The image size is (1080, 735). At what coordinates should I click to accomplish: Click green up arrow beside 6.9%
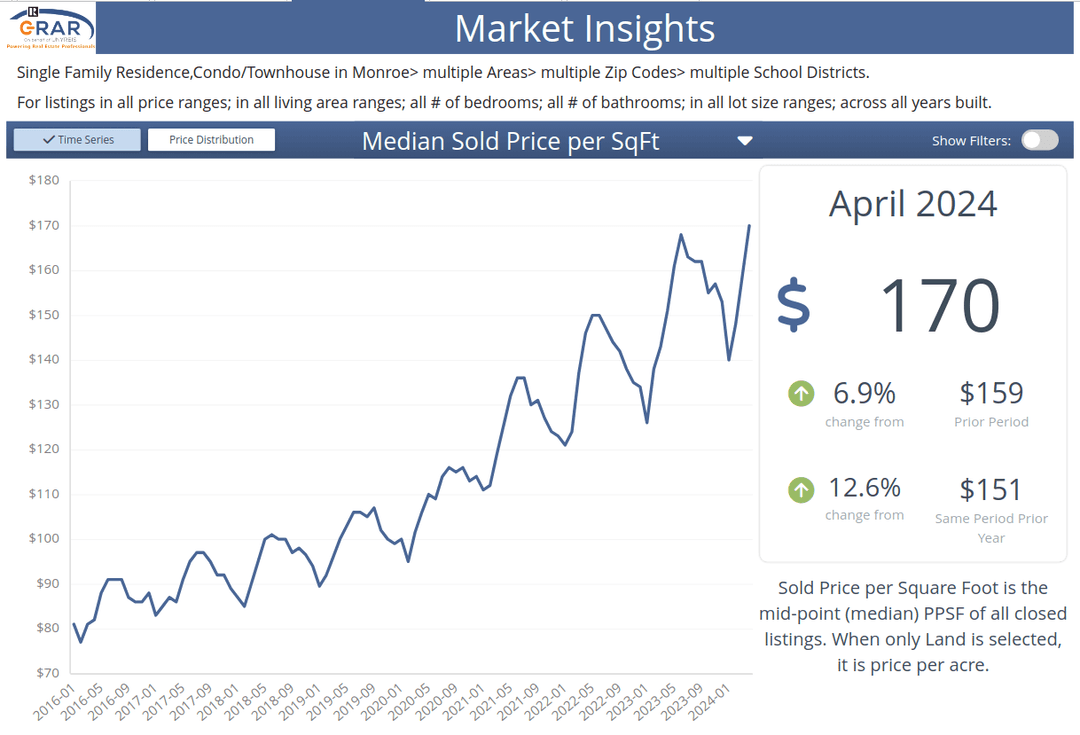click(x=801, y=393)
